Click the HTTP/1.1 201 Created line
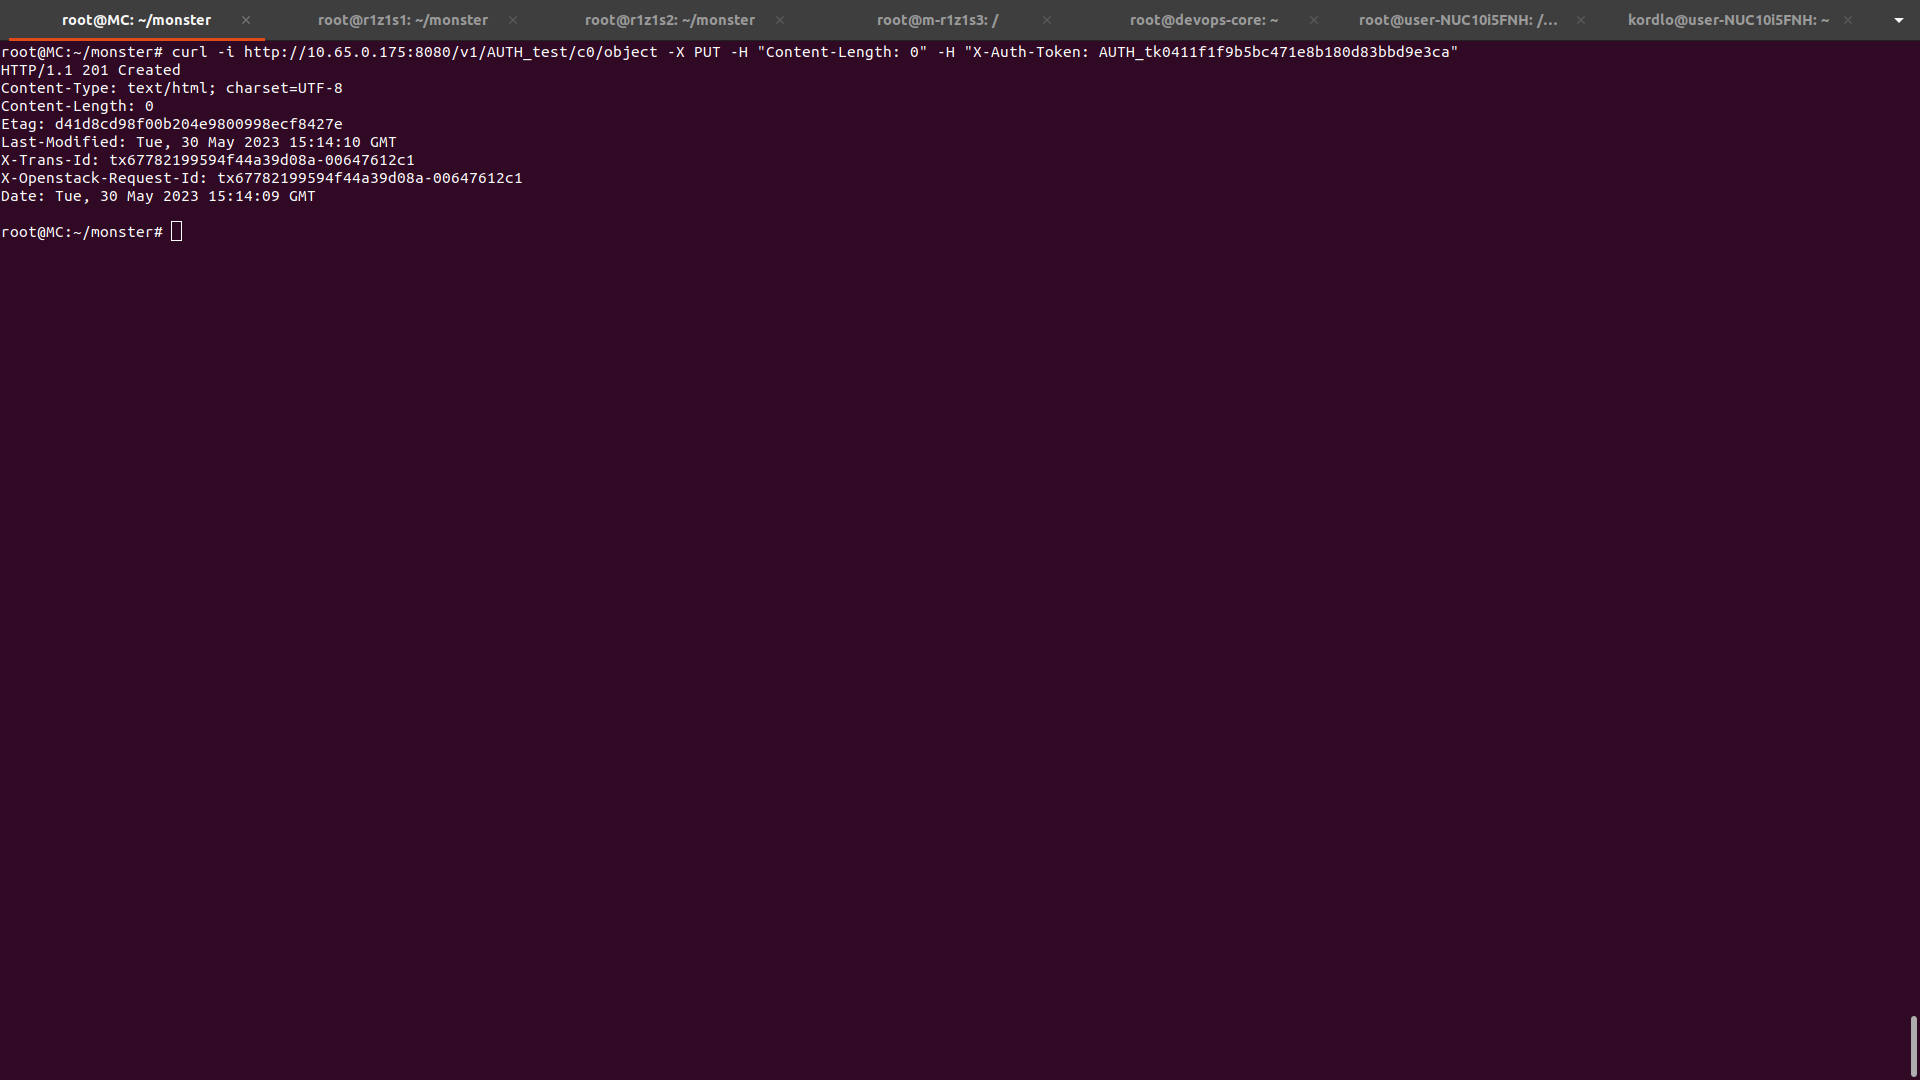1920x1080 pixels. [x=91, y=70]
